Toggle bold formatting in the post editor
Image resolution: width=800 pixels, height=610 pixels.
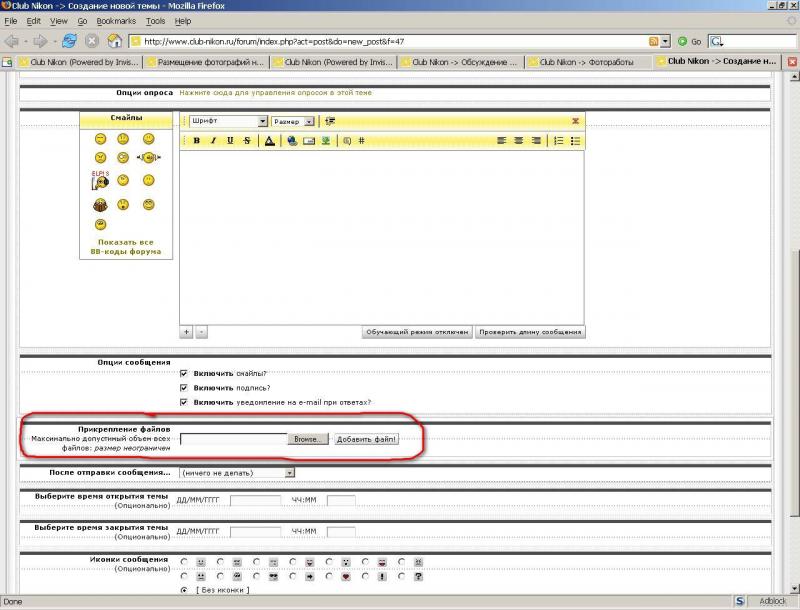[x=196, y=141]
